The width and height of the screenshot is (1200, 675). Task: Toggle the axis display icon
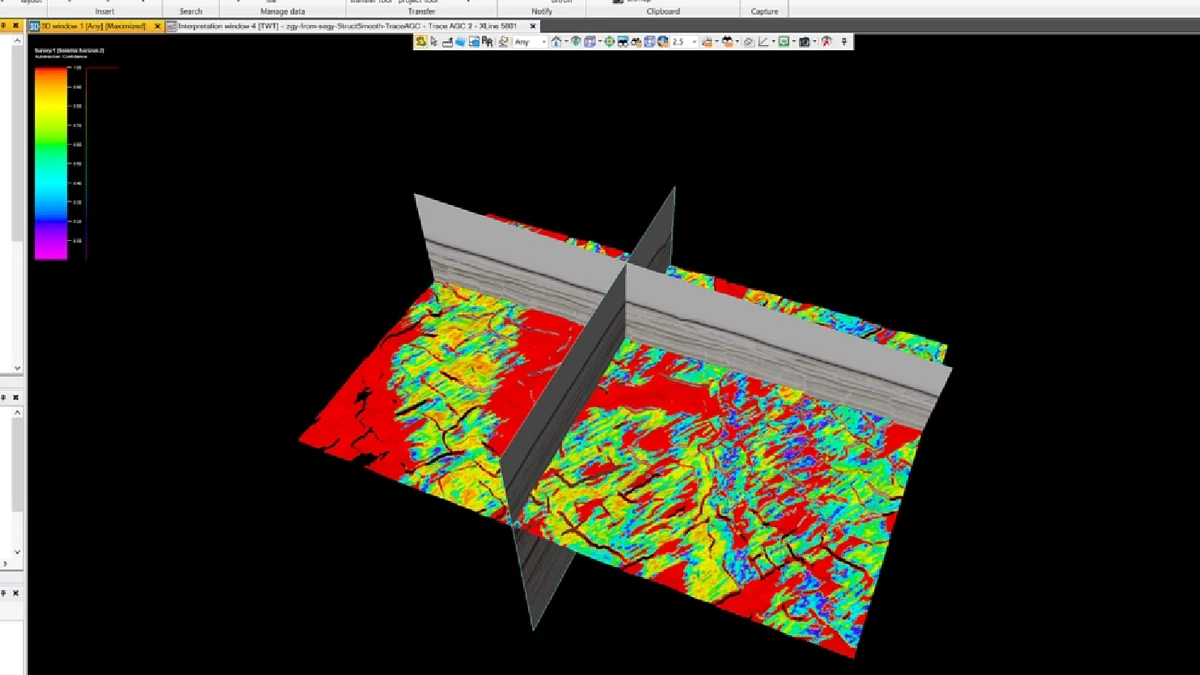click(762, 42)
